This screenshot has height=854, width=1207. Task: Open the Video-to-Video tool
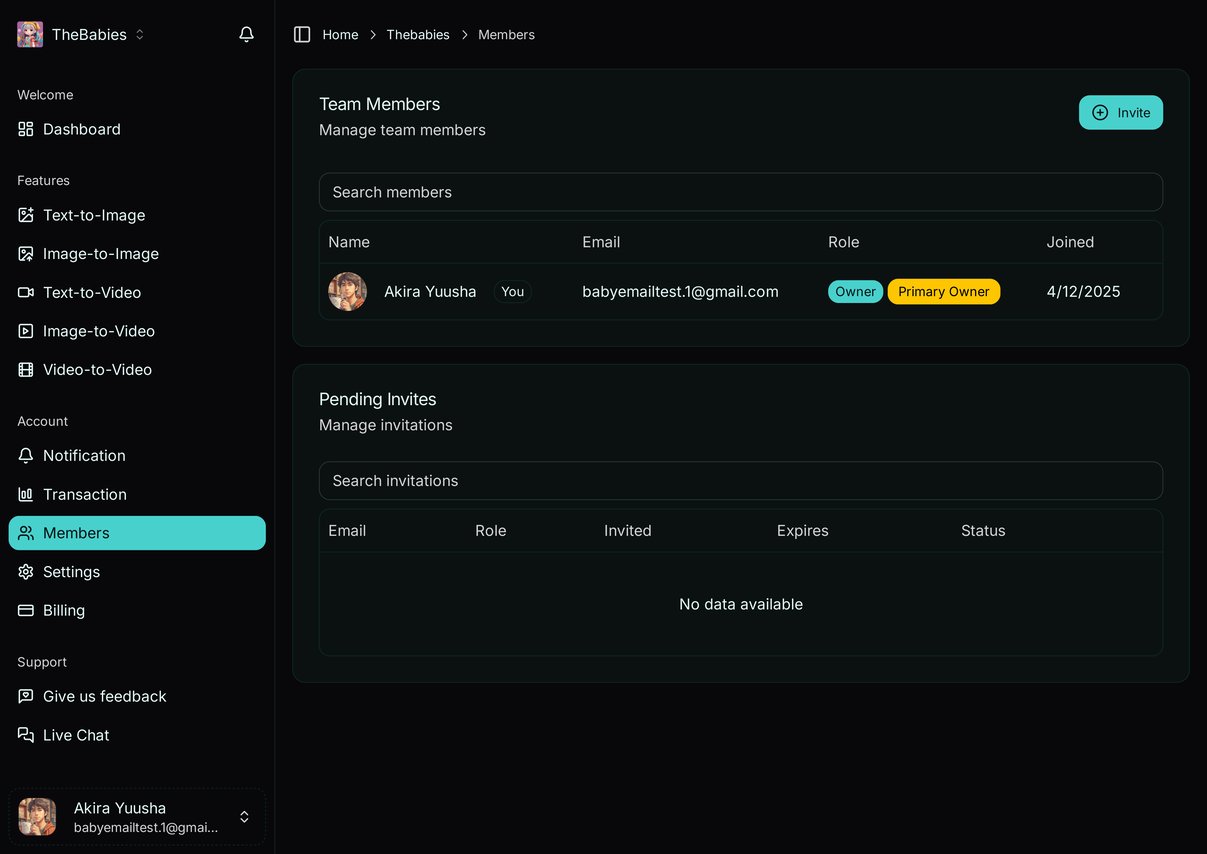click(x=95, y=369)
